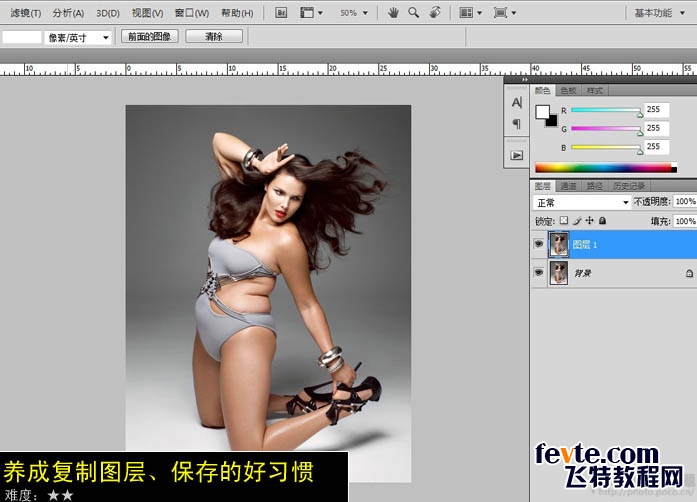This screenshot has width=697, height=502.
Task: Switch to the 样式 tab
Action: click(x=595, y=91)
